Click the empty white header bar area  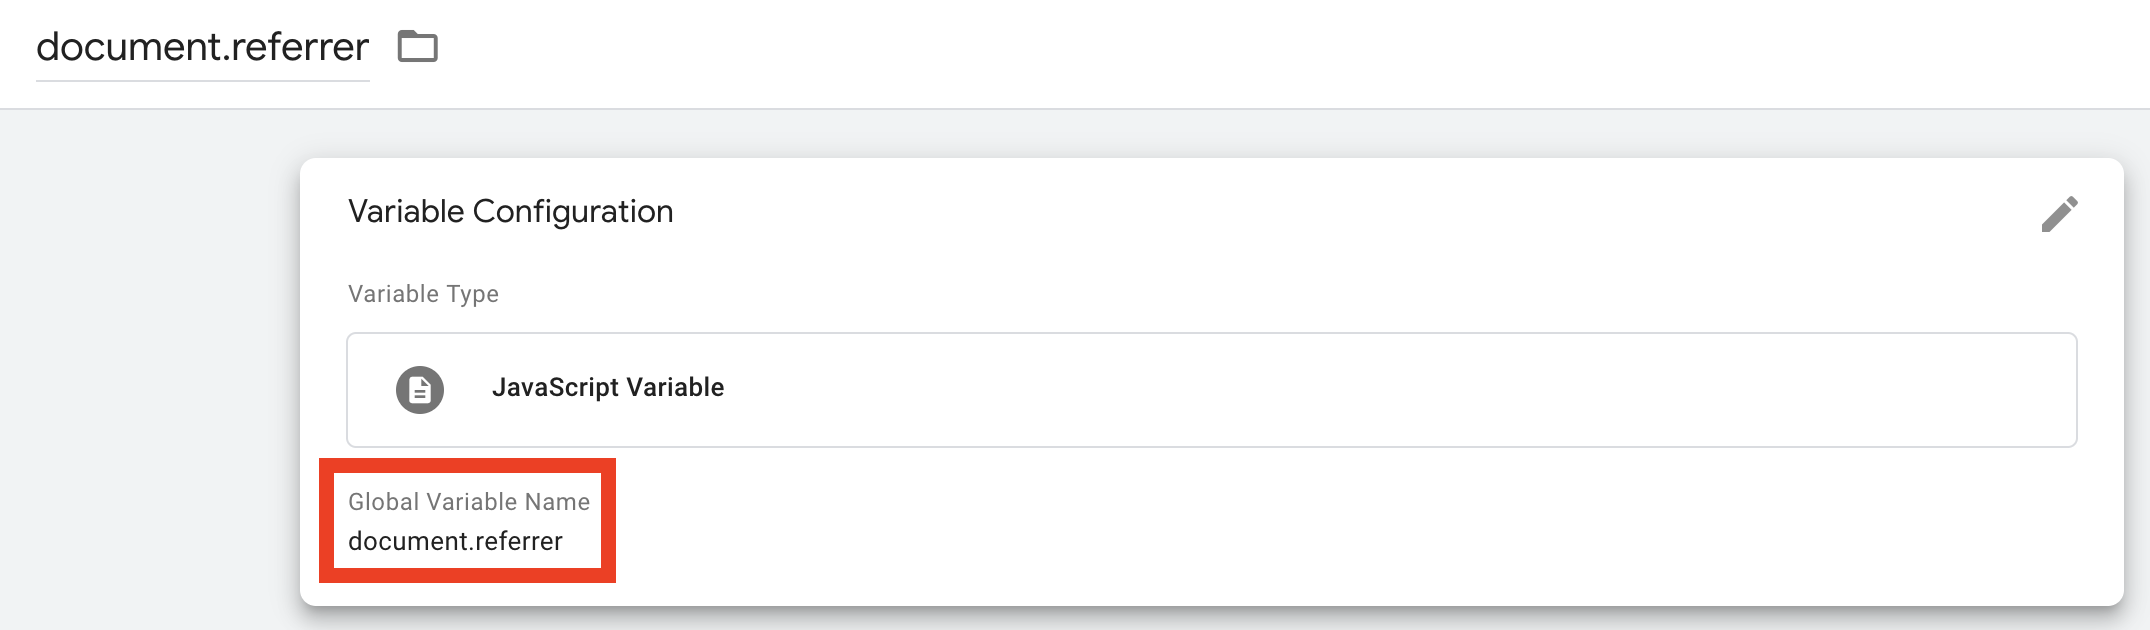(x=1200, y=50)
